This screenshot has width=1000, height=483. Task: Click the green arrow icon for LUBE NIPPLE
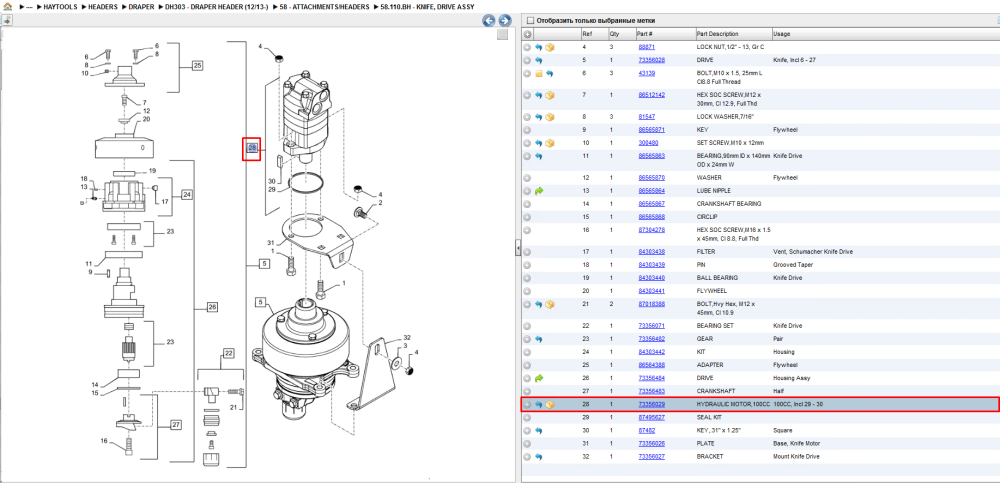538,191
